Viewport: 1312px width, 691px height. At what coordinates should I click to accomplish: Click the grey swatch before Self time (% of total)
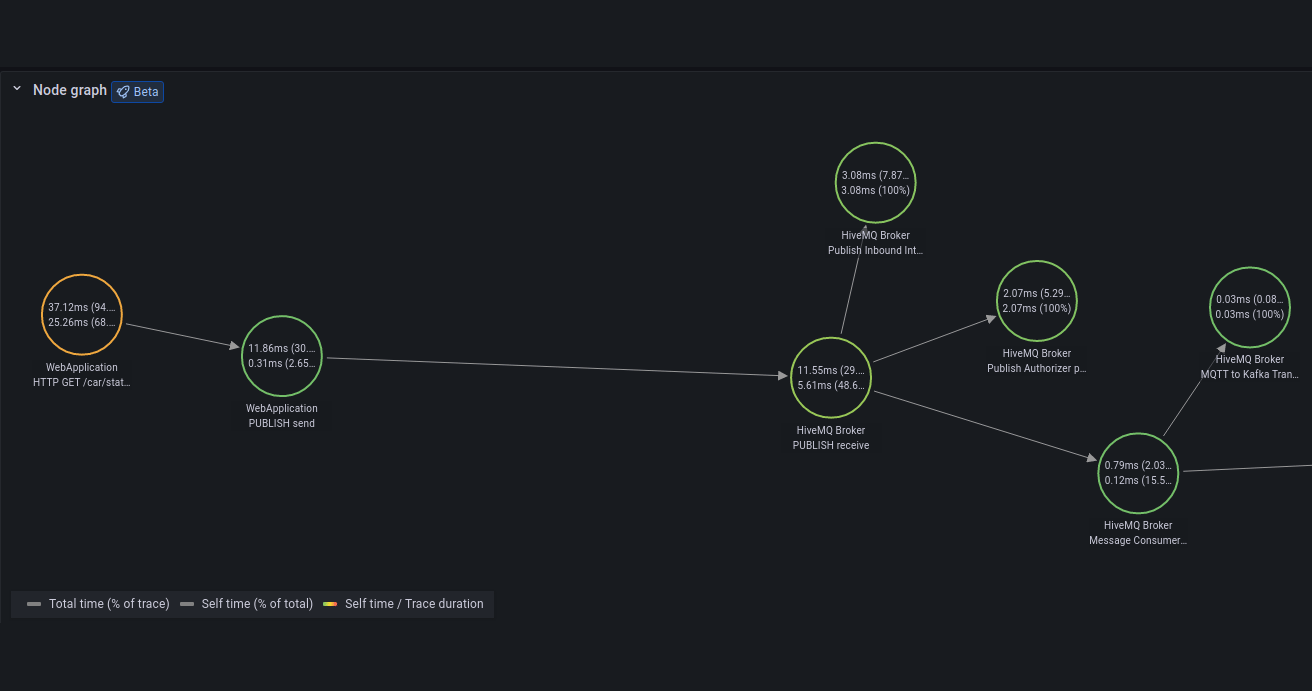[187, 604]
